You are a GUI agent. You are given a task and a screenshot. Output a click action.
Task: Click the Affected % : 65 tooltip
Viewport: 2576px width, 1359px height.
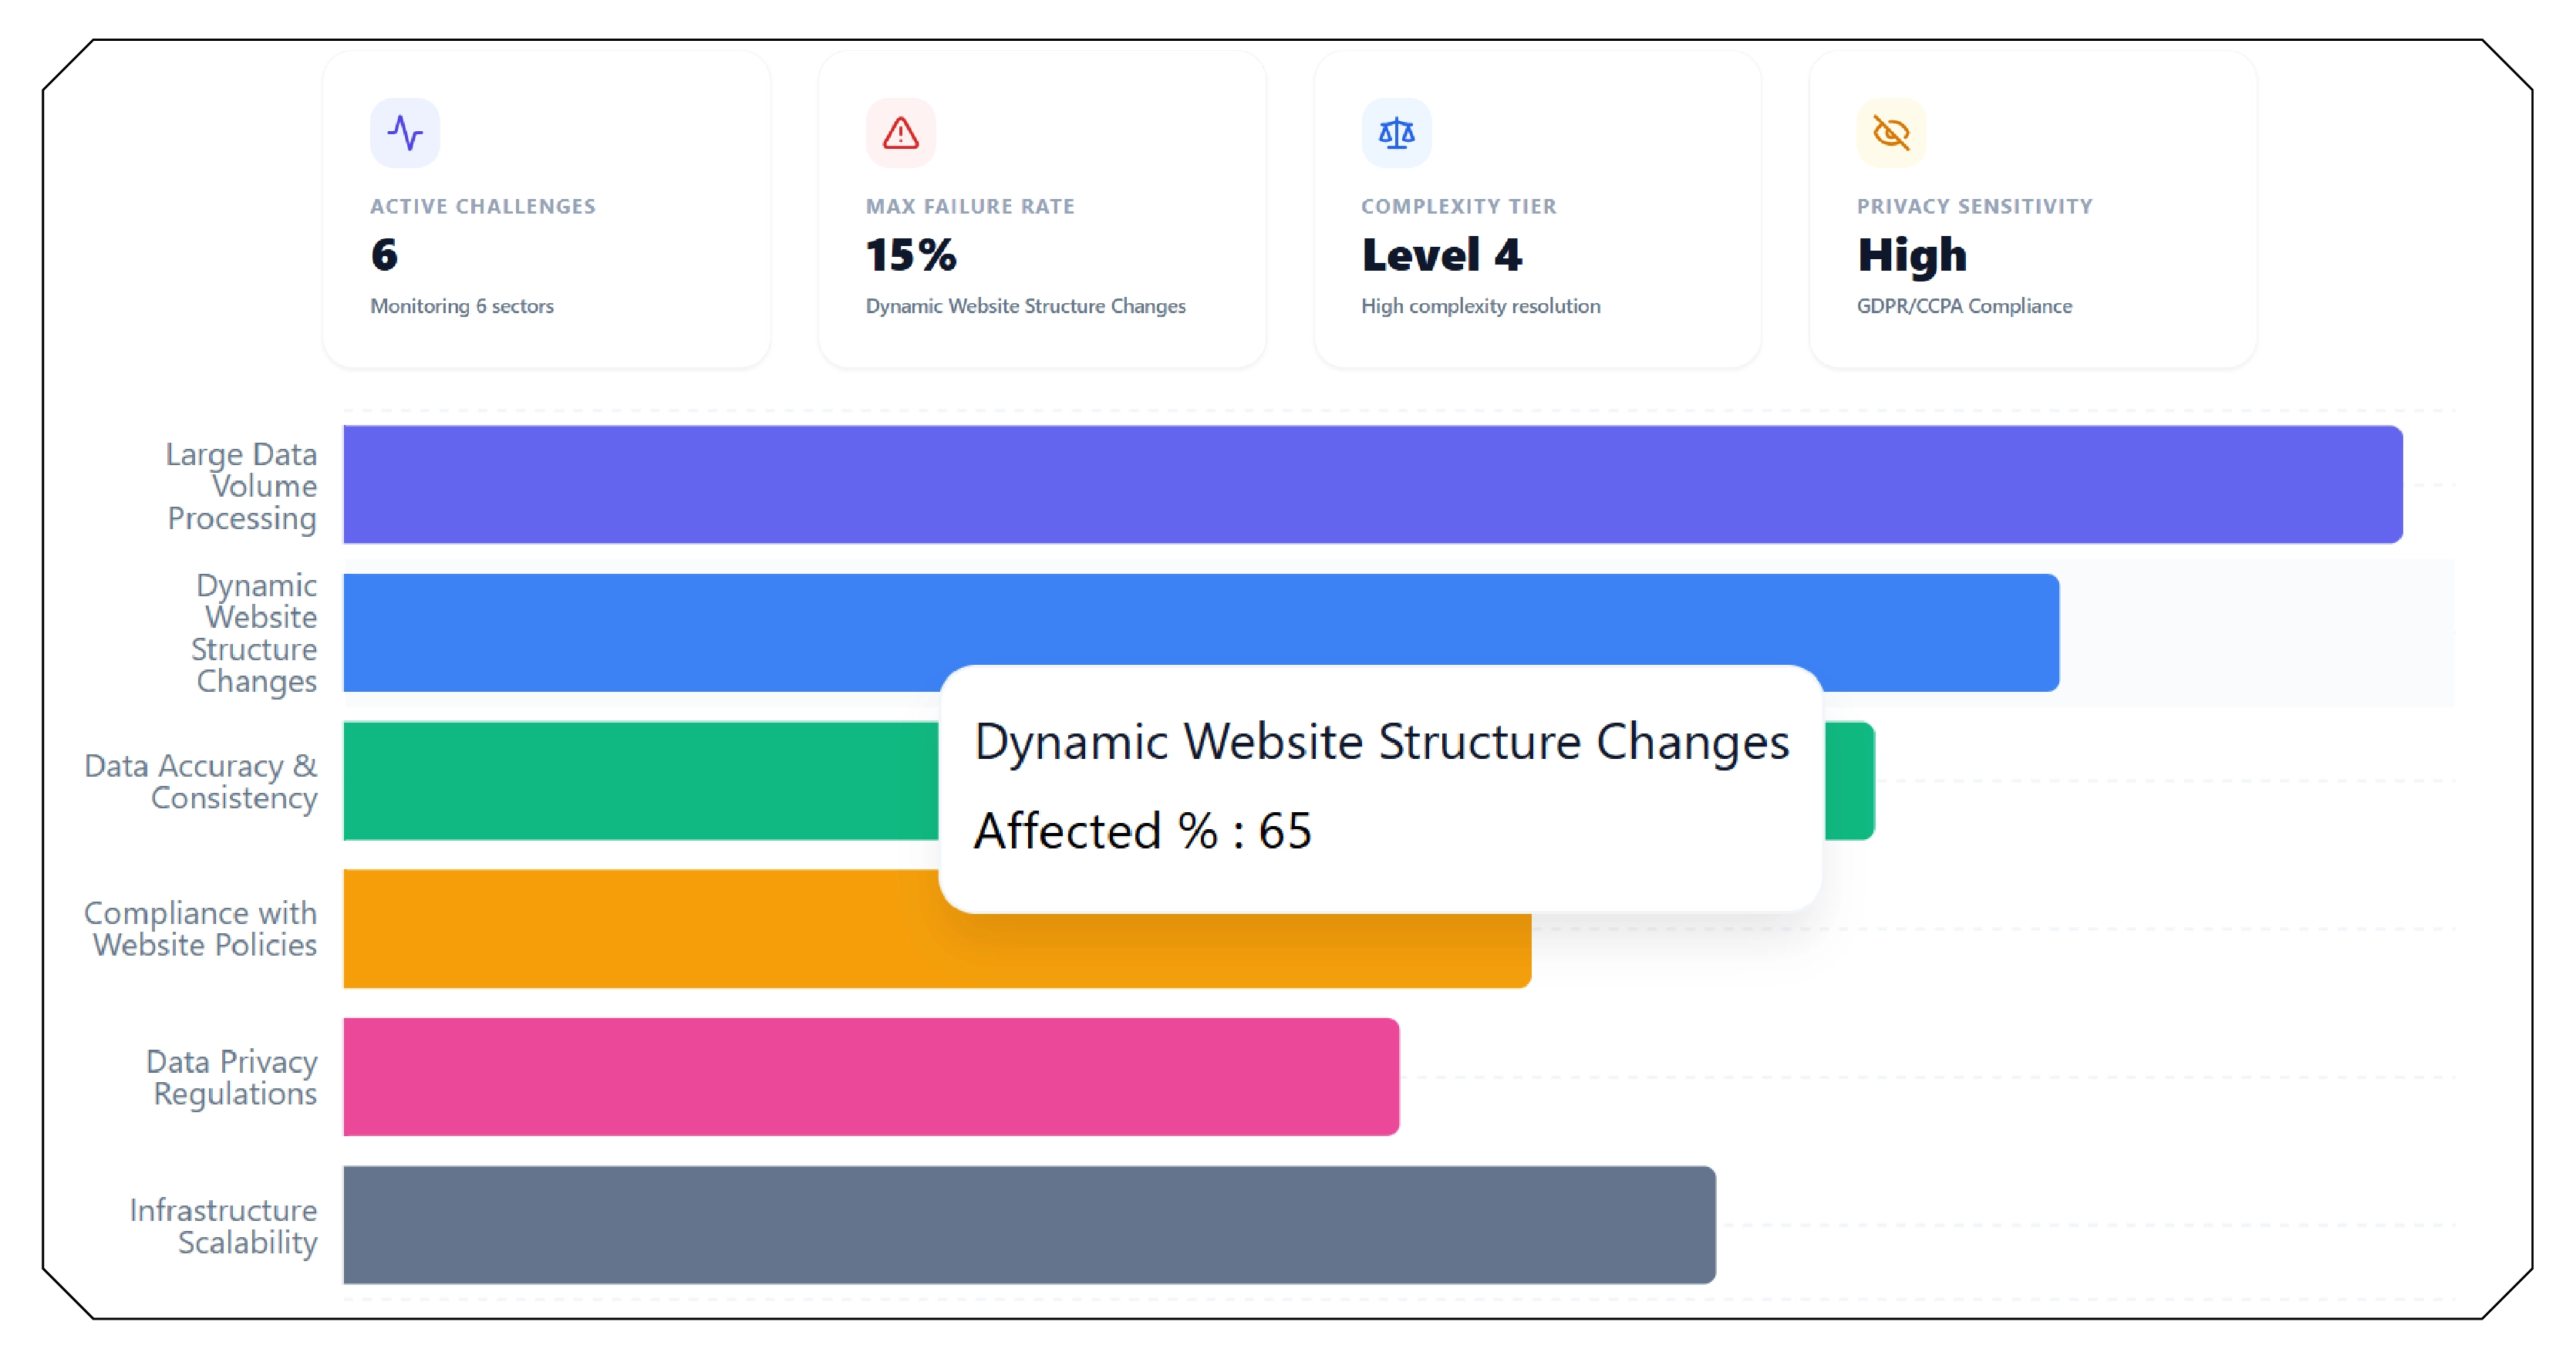click(x=1143, y=831)
